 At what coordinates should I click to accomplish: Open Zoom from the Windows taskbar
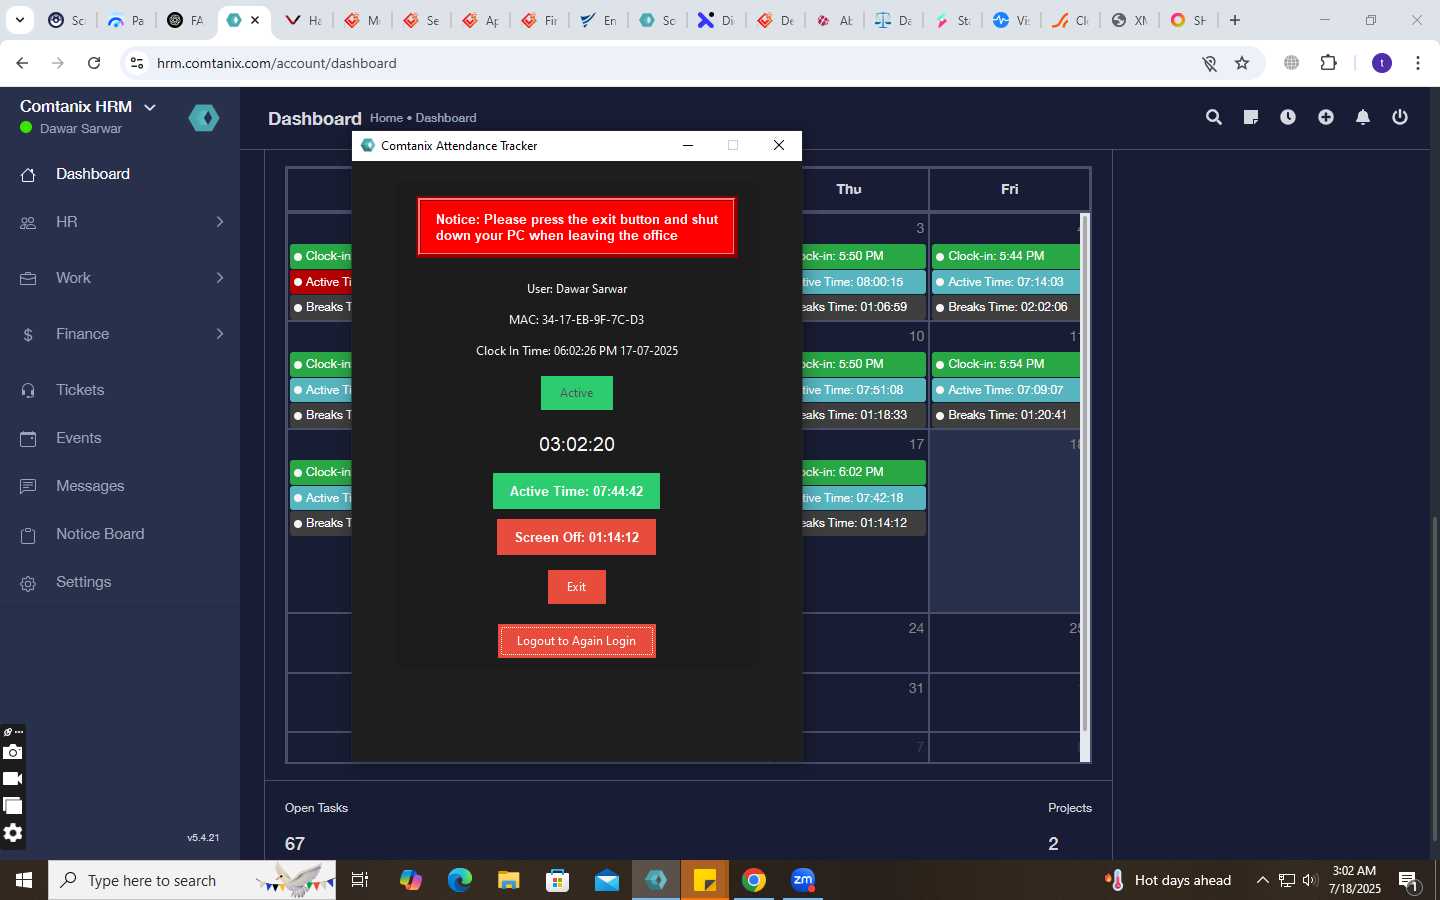tap(803, 880)
